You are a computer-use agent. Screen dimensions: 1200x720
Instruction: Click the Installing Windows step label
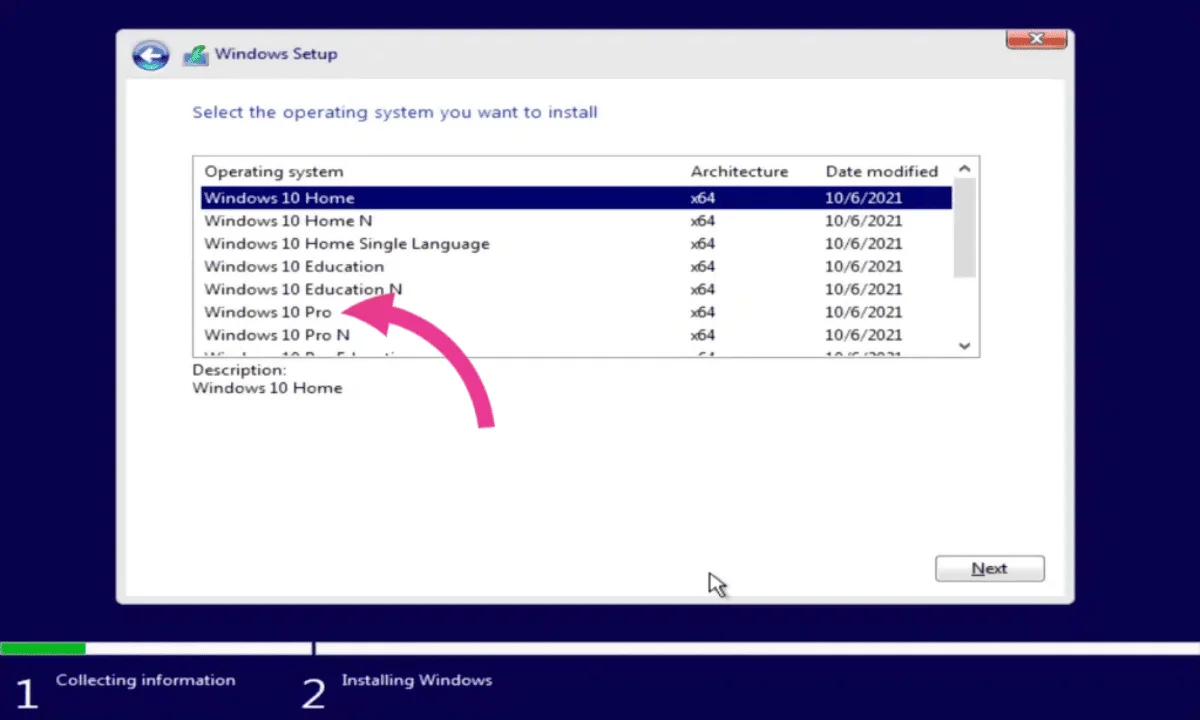tap(417, 681)
